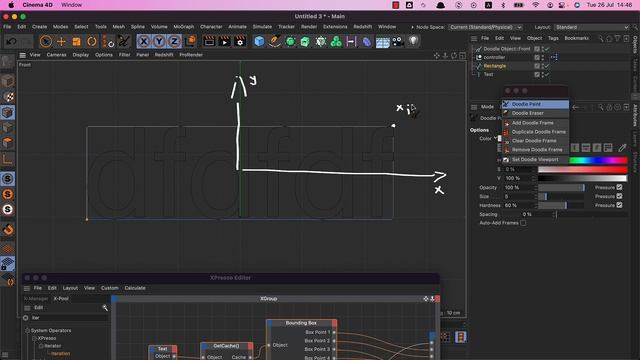This screenshot has height=360, width=640.
Task: Click the Camera object icon
Action: (398, 41)
